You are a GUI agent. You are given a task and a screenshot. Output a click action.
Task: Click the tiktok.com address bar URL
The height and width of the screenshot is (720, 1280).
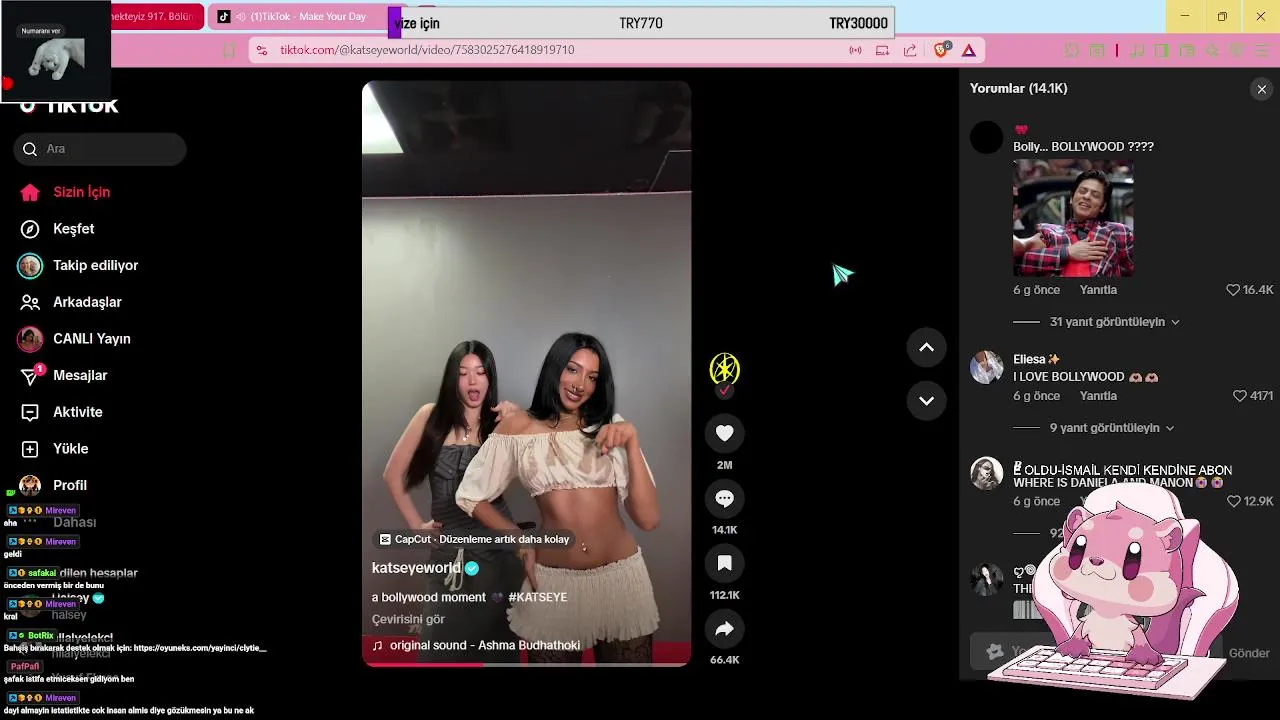pyautogui.click(x=427, y=50)
